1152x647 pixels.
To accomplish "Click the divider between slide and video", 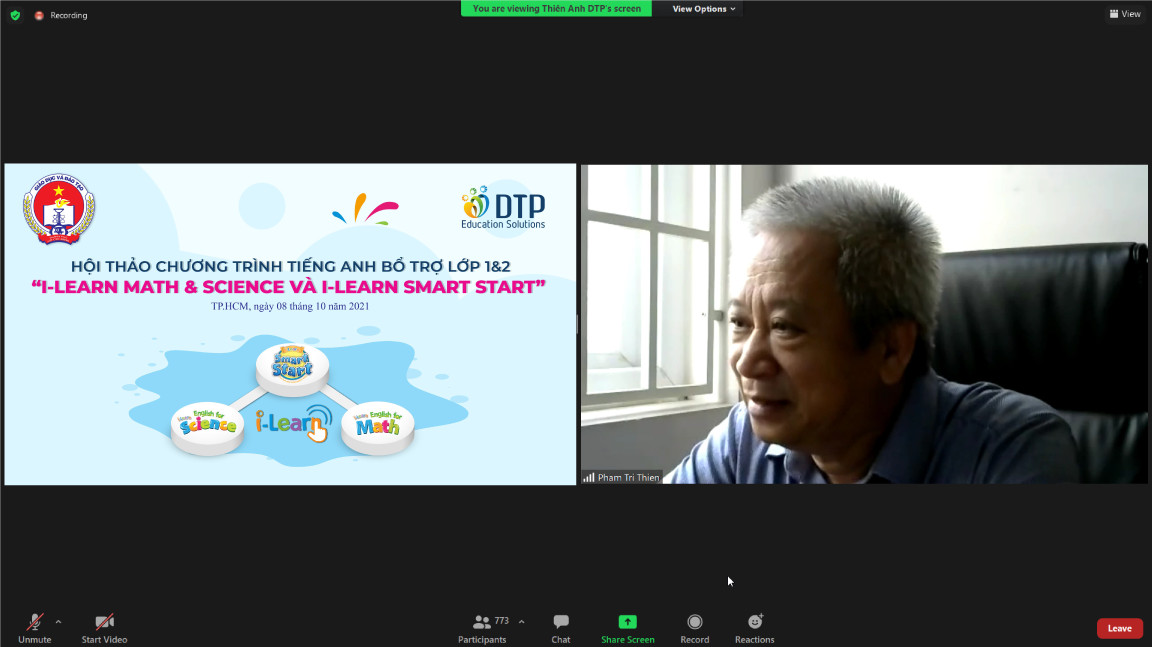I will coord(578,324).
